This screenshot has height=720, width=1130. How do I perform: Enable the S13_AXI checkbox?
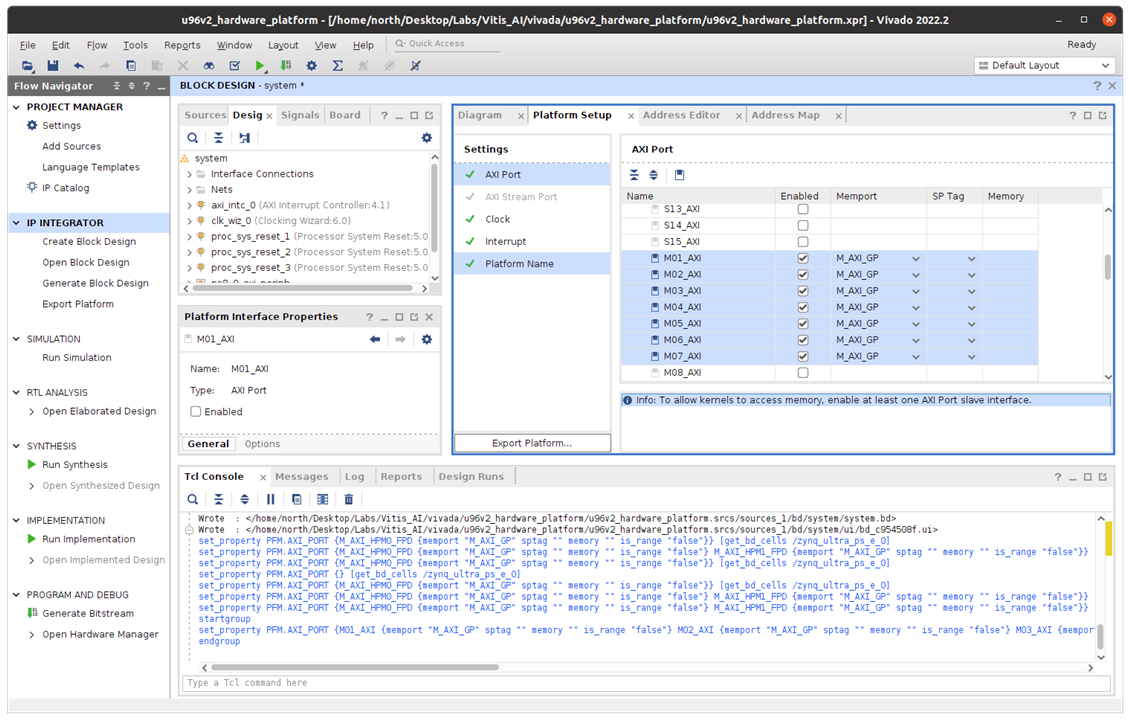click(x=803, y=209)
